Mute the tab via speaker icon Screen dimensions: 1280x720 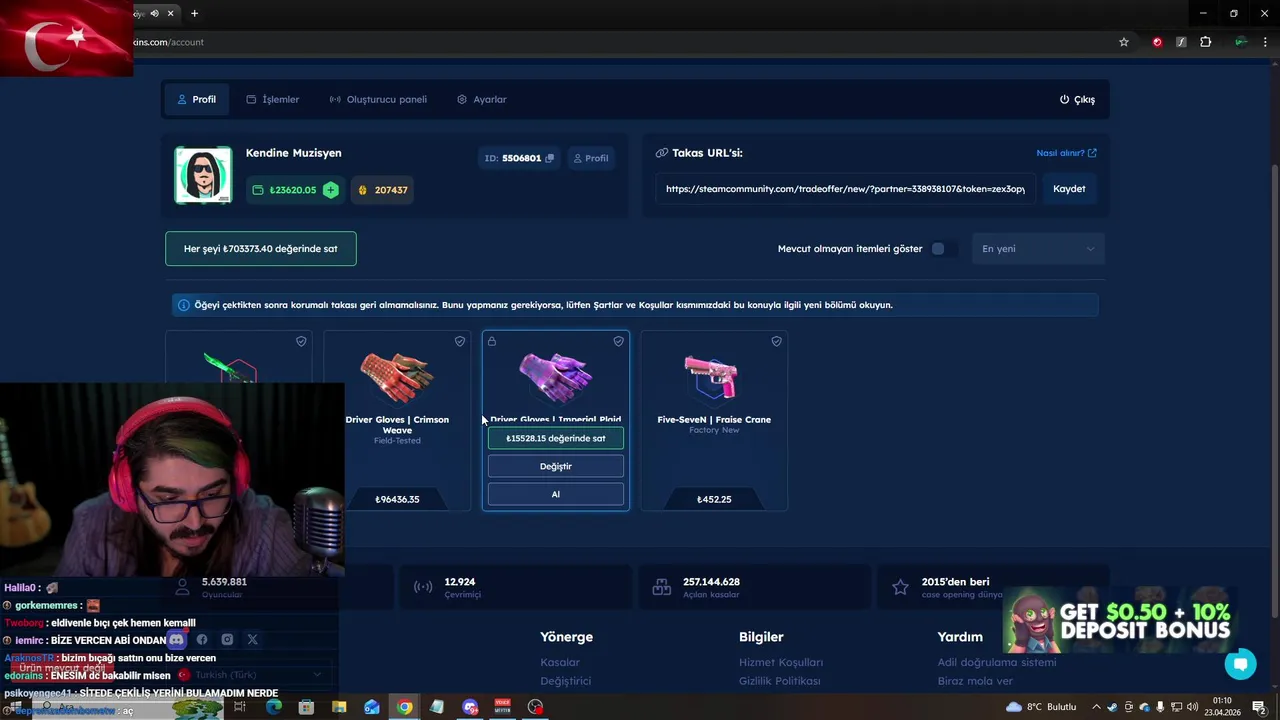[x=154, y=13]
